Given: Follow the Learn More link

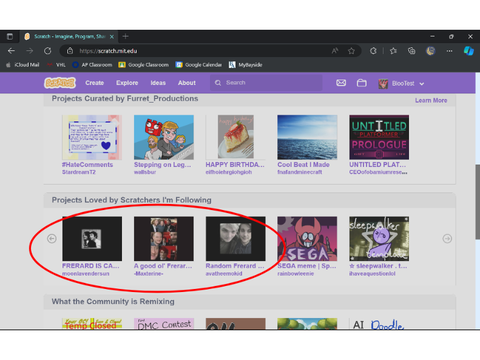Looking at the screenshot, I should click(431, 100).
